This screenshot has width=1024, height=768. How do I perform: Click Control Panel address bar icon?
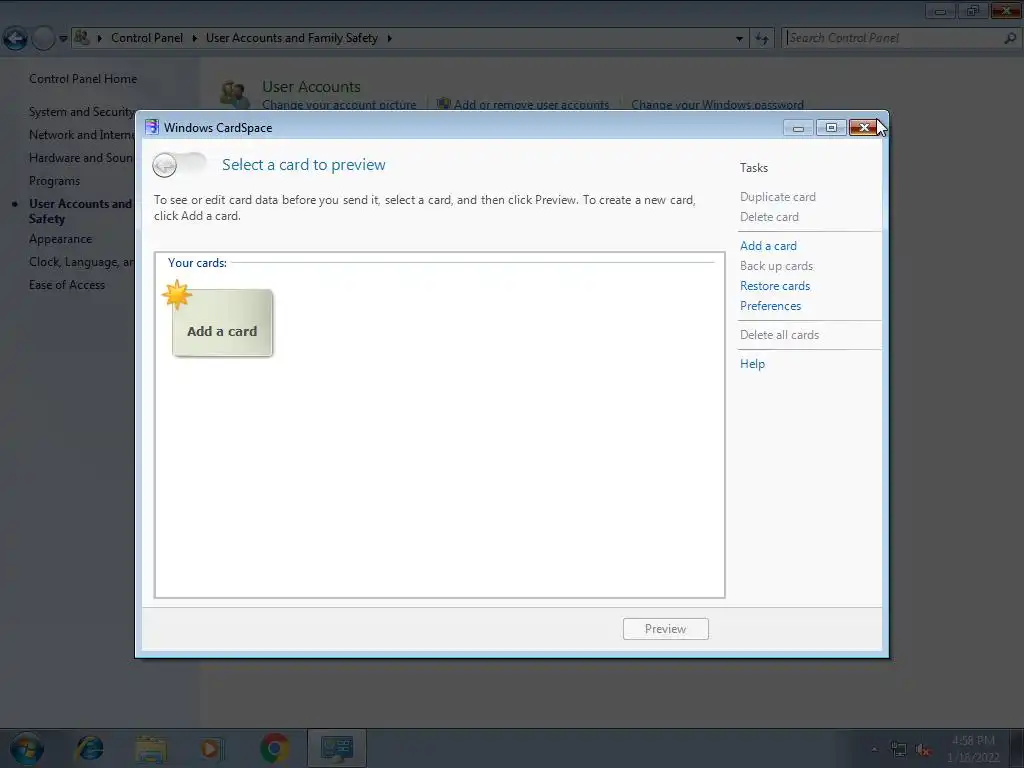coord(82,38)
